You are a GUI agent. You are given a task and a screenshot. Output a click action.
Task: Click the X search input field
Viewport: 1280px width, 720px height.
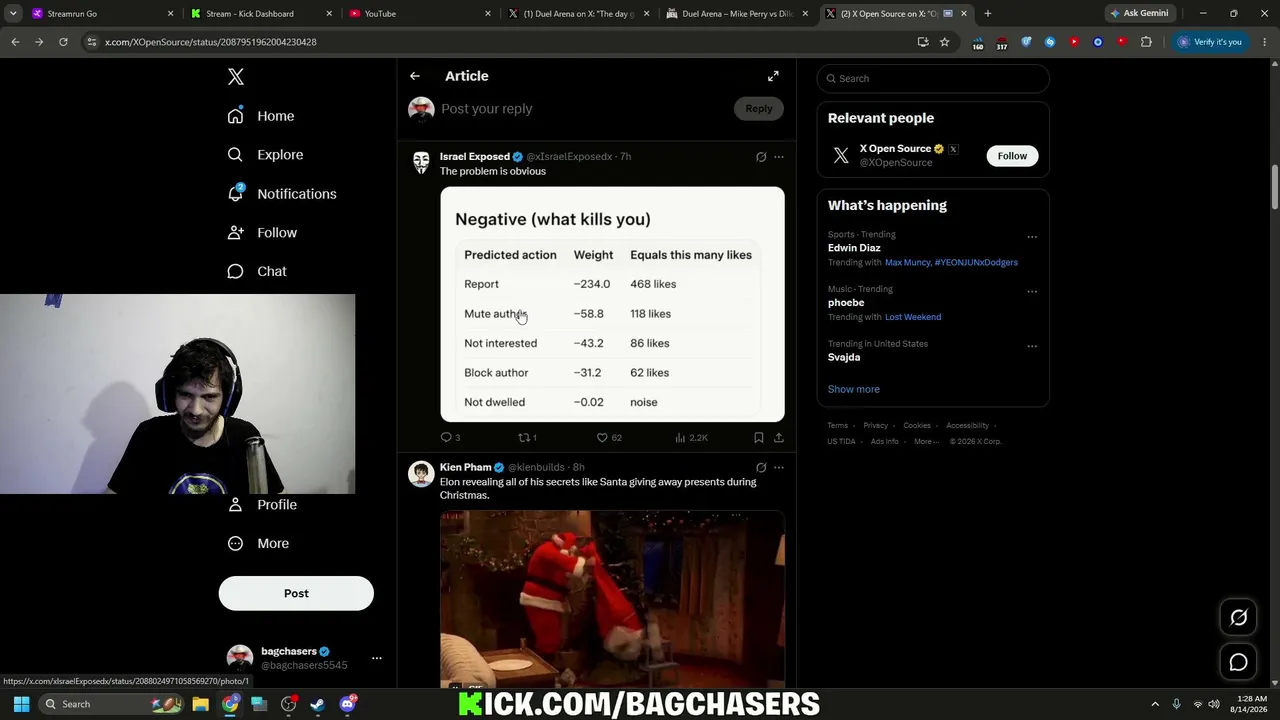point(933,78)
